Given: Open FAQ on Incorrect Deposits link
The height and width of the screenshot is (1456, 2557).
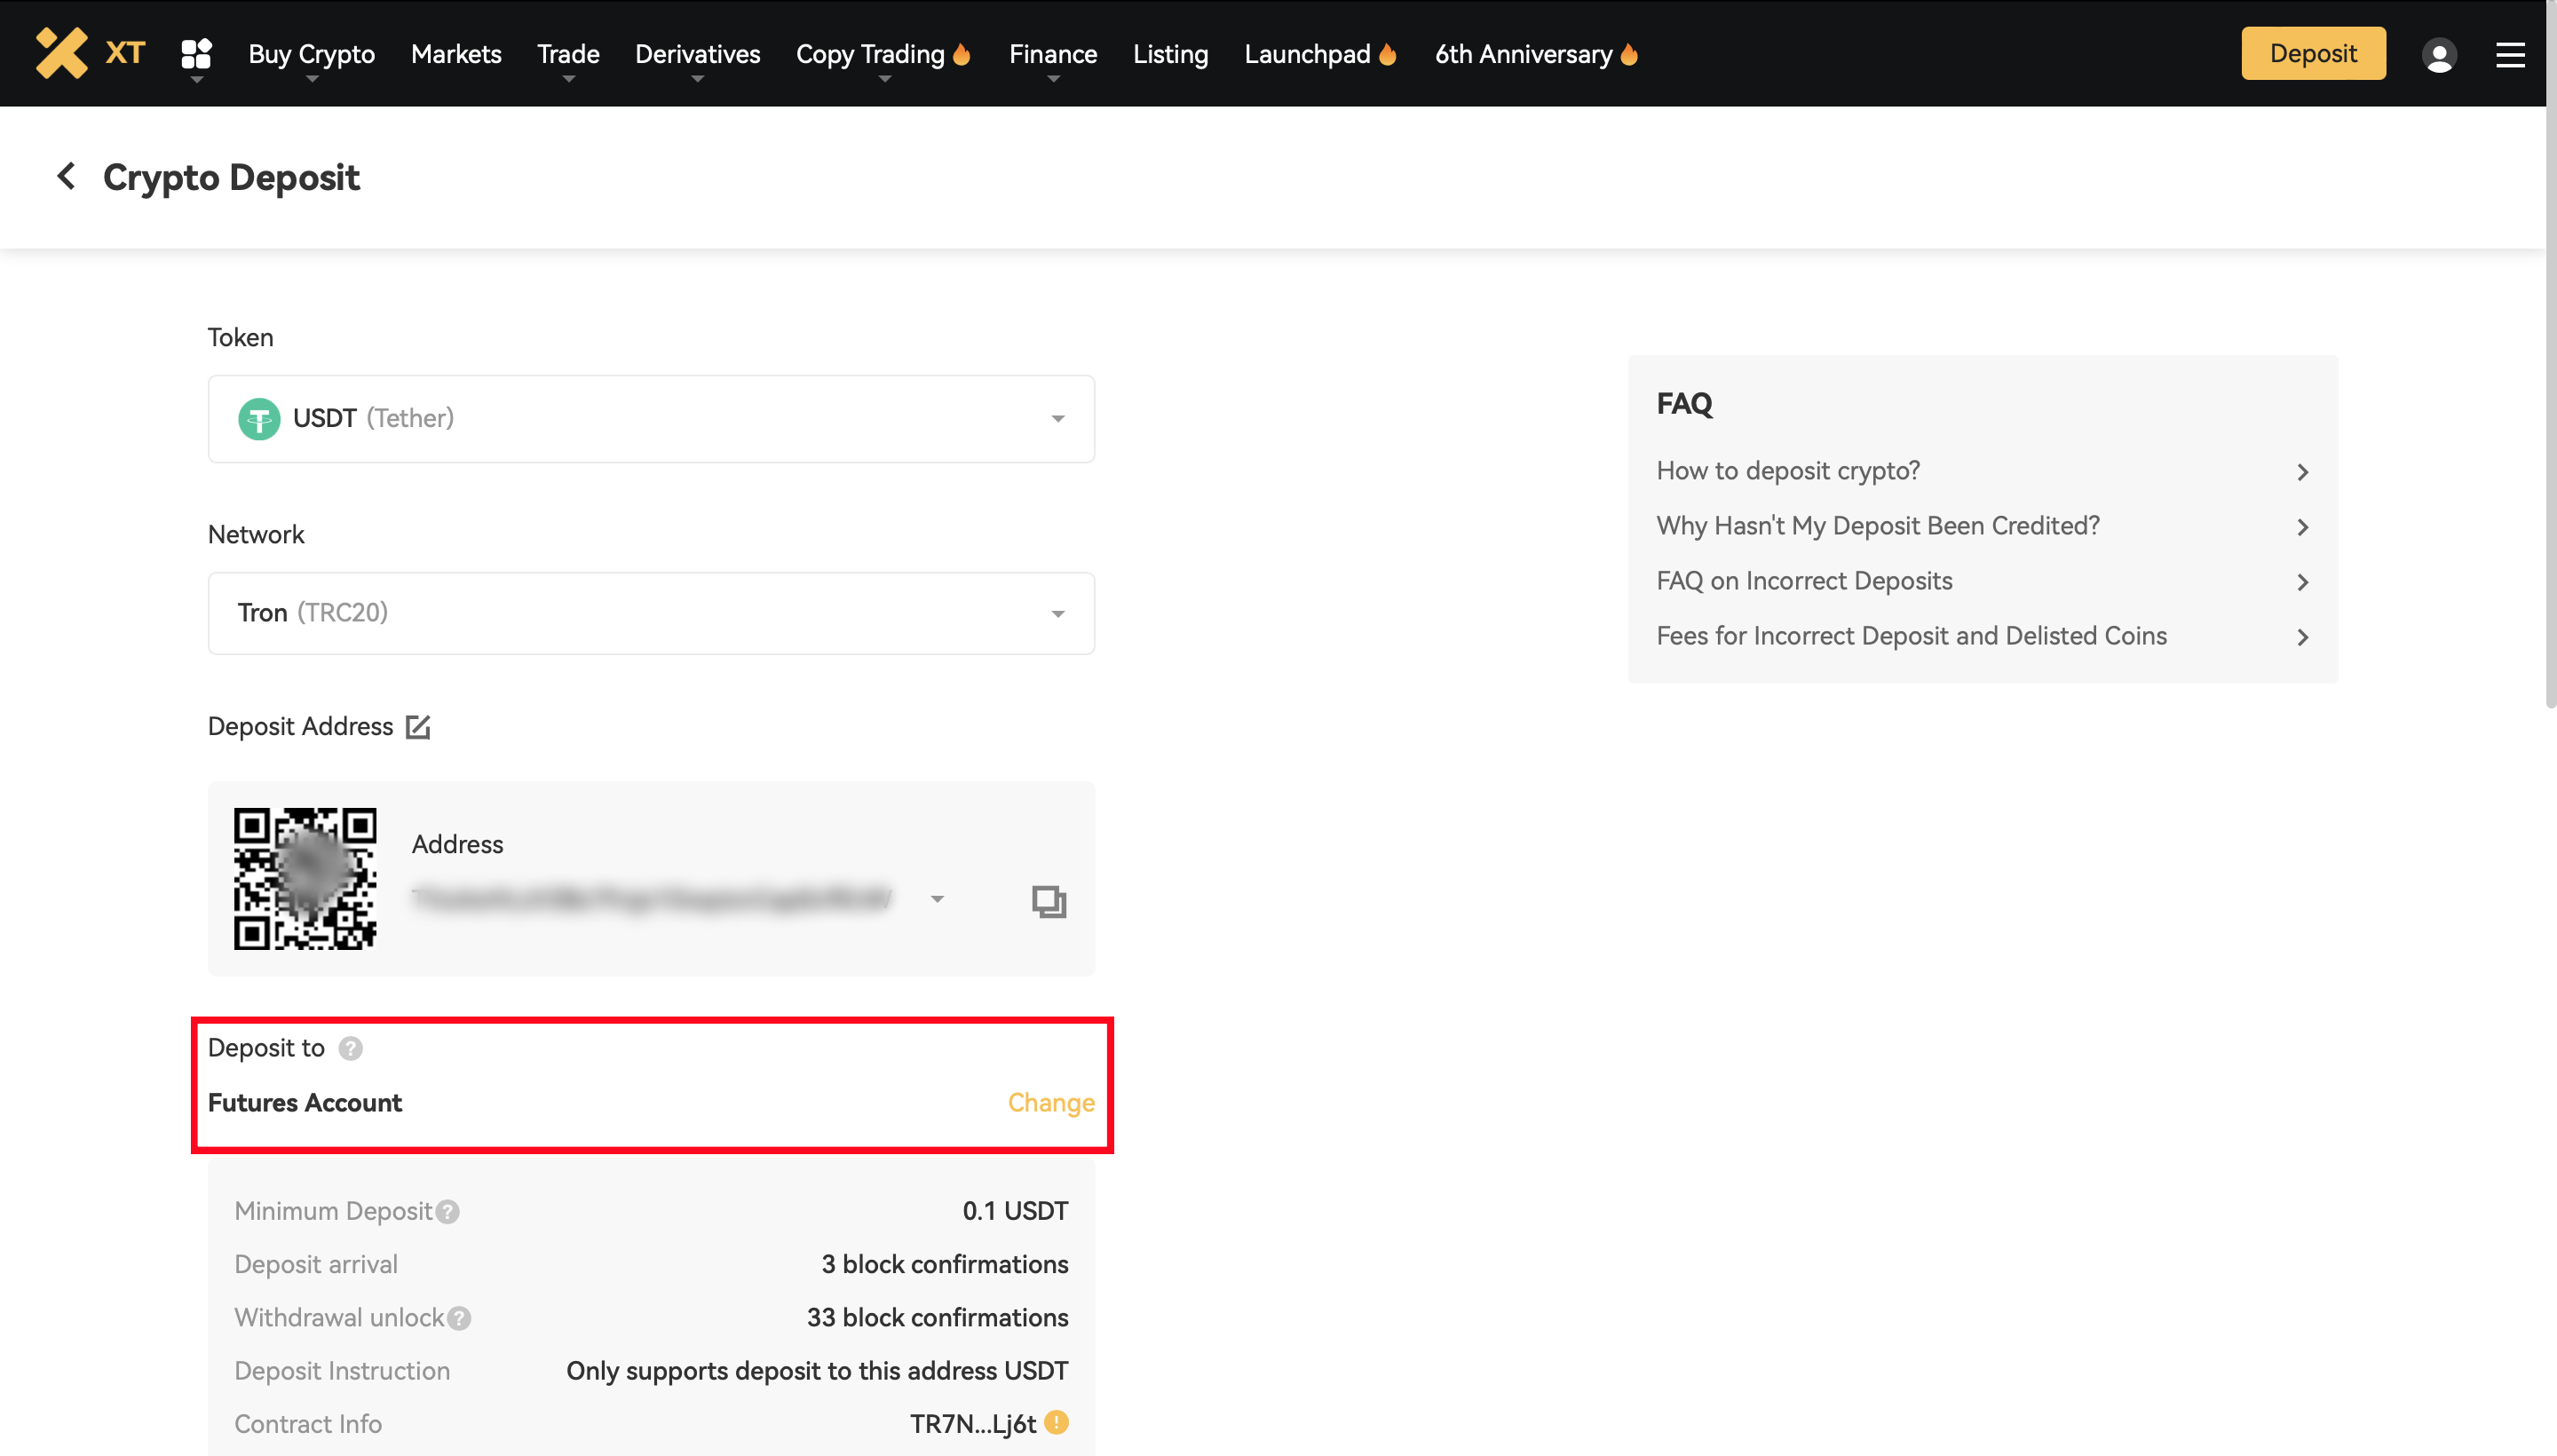Looking at the screenshot, I should pos(1804,580).
